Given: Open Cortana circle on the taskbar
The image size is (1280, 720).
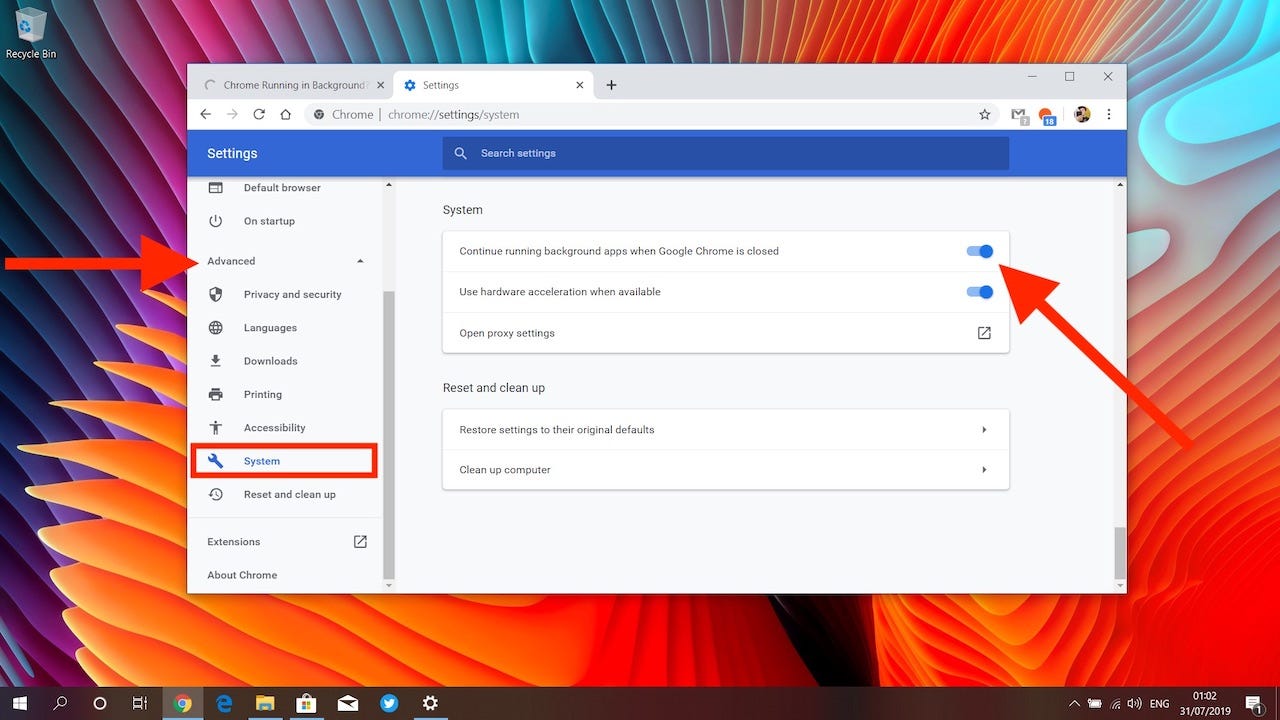Looking at the screenshot, I should coord(100,703).
